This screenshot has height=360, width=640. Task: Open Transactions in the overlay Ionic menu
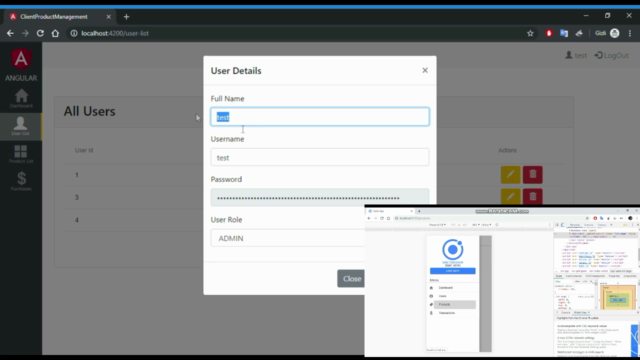(x=452, y=313)
